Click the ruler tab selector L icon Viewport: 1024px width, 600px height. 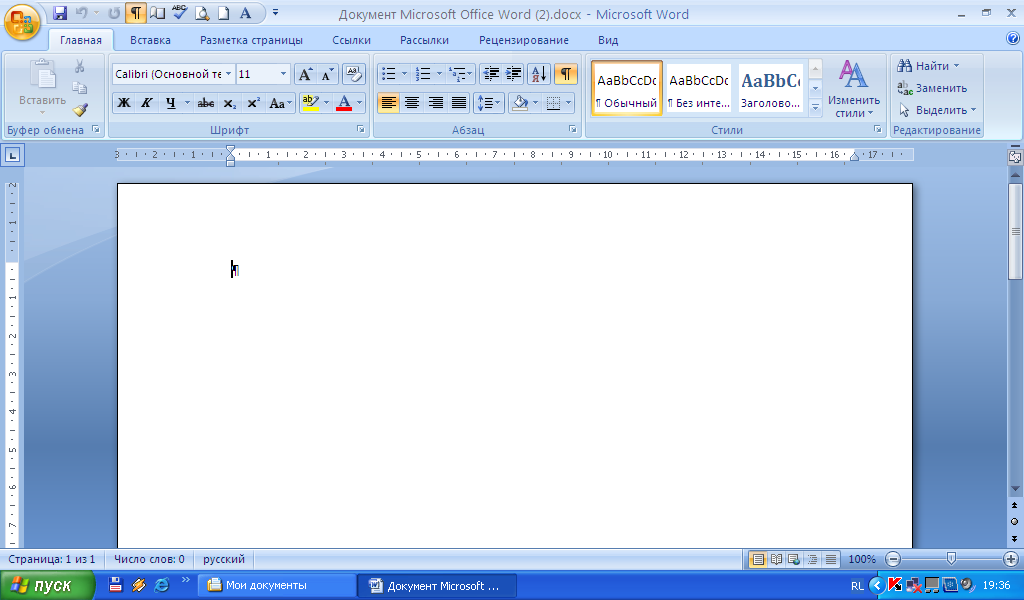(x=13, y=155)
